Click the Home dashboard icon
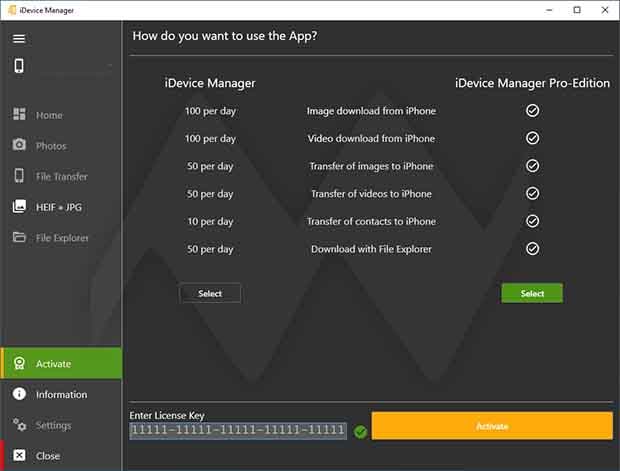The width and height of the screenshot is (620, 471). (19, 114)
